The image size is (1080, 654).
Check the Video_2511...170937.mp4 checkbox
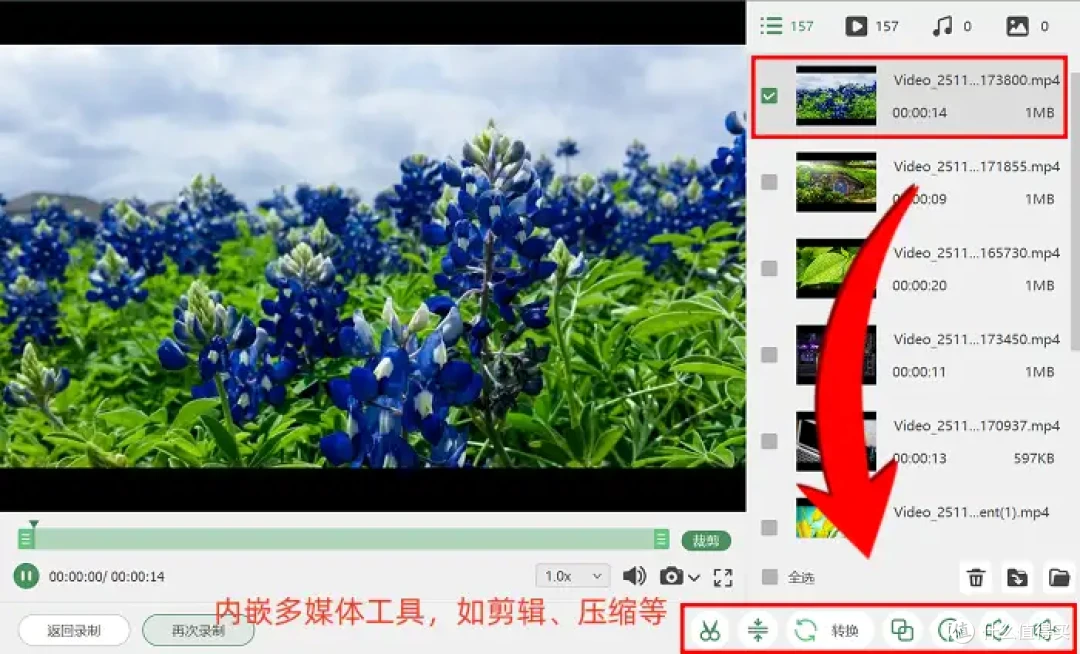(x=769, y=441)
